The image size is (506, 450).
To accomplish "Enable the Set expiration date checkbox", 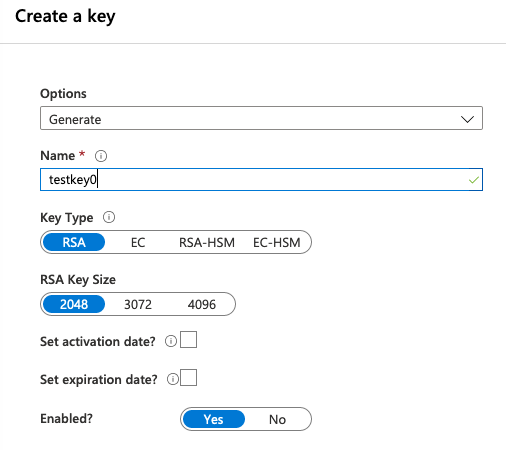I will click(188, 378).
